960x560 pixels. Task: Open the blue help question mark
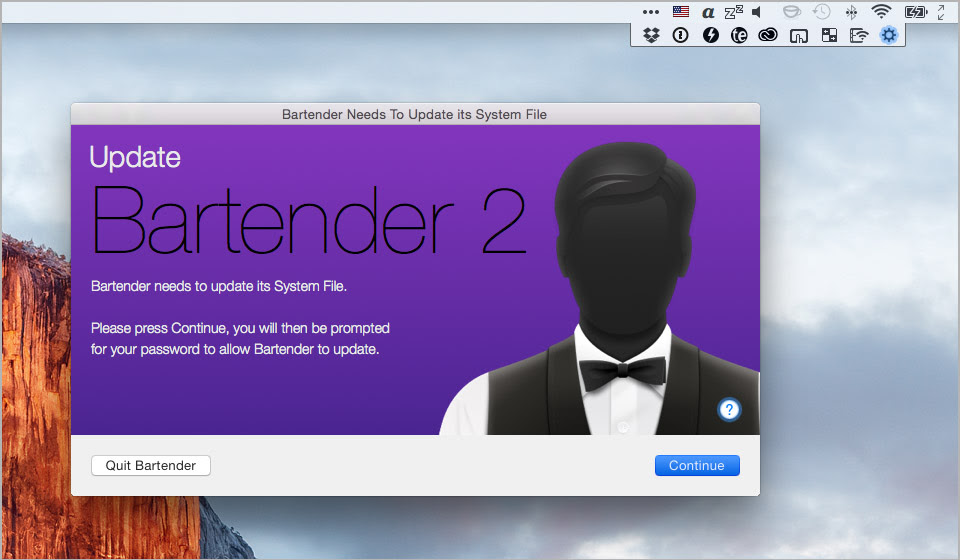(x=729, y=409)
